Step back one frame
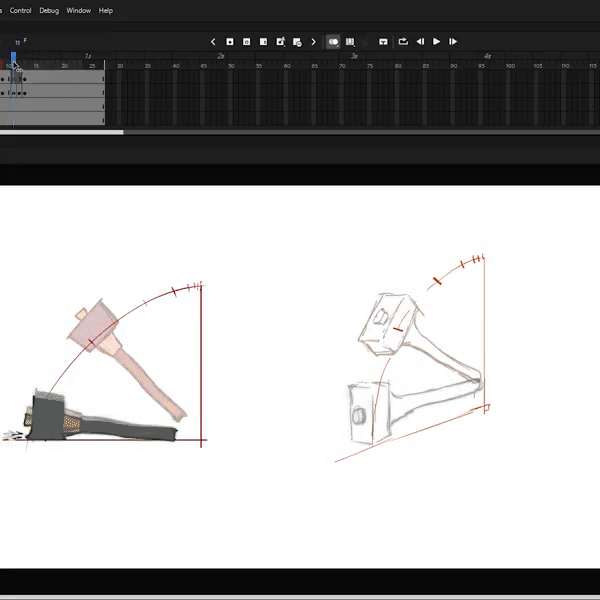 tap(420, 42)
